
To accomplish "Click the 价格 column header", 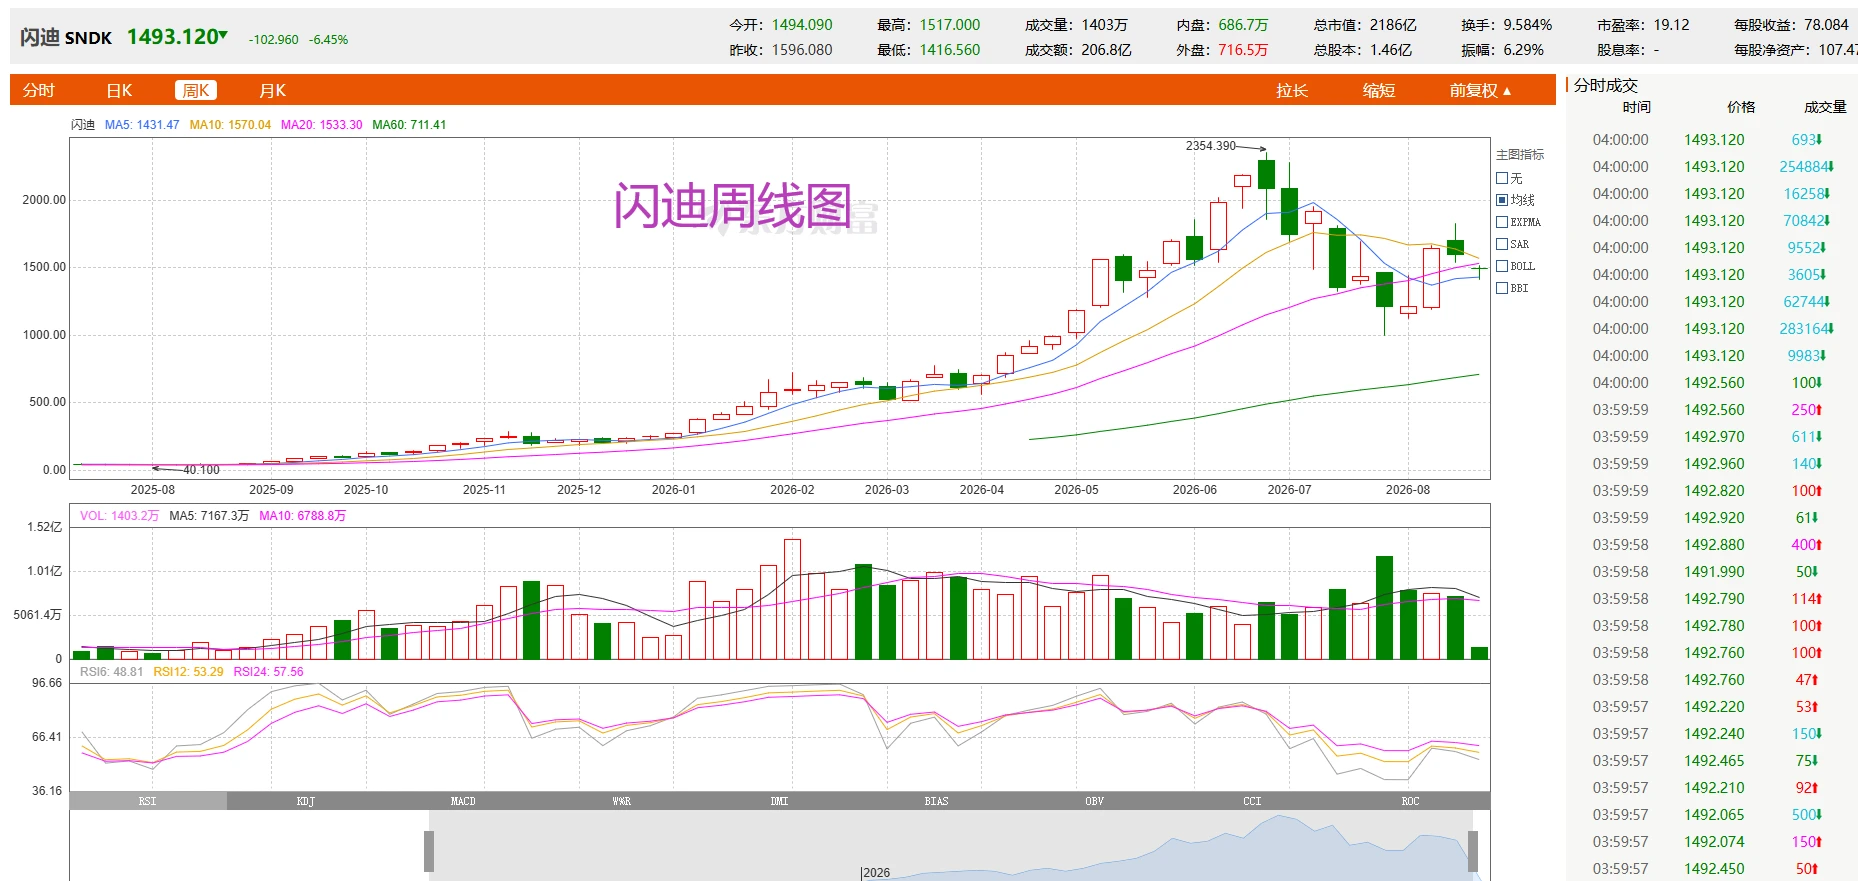I will pos(1741,108).
